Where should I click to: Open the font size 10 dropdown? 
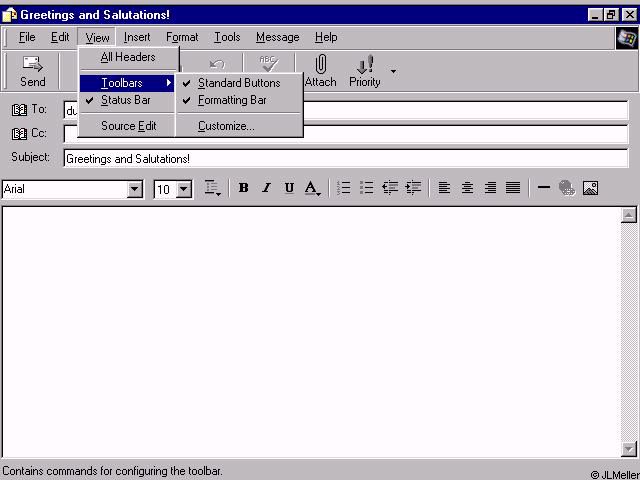click(184, 189)
